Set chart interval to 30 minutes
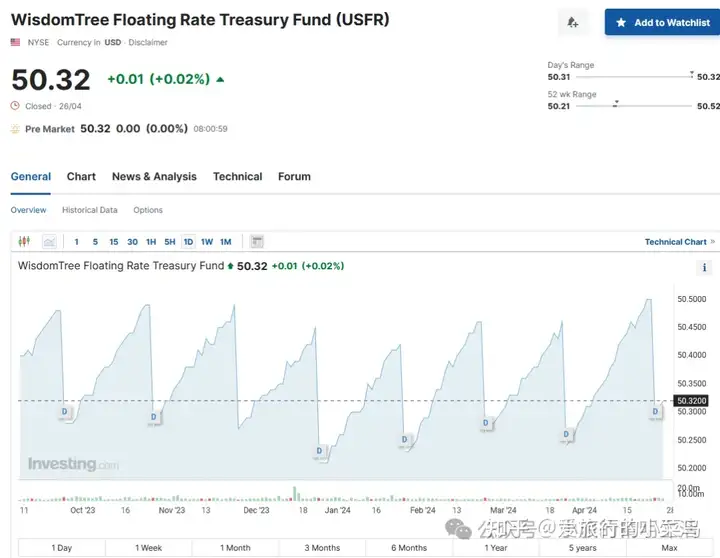This screenshot has width=720, height=558. 132,242
